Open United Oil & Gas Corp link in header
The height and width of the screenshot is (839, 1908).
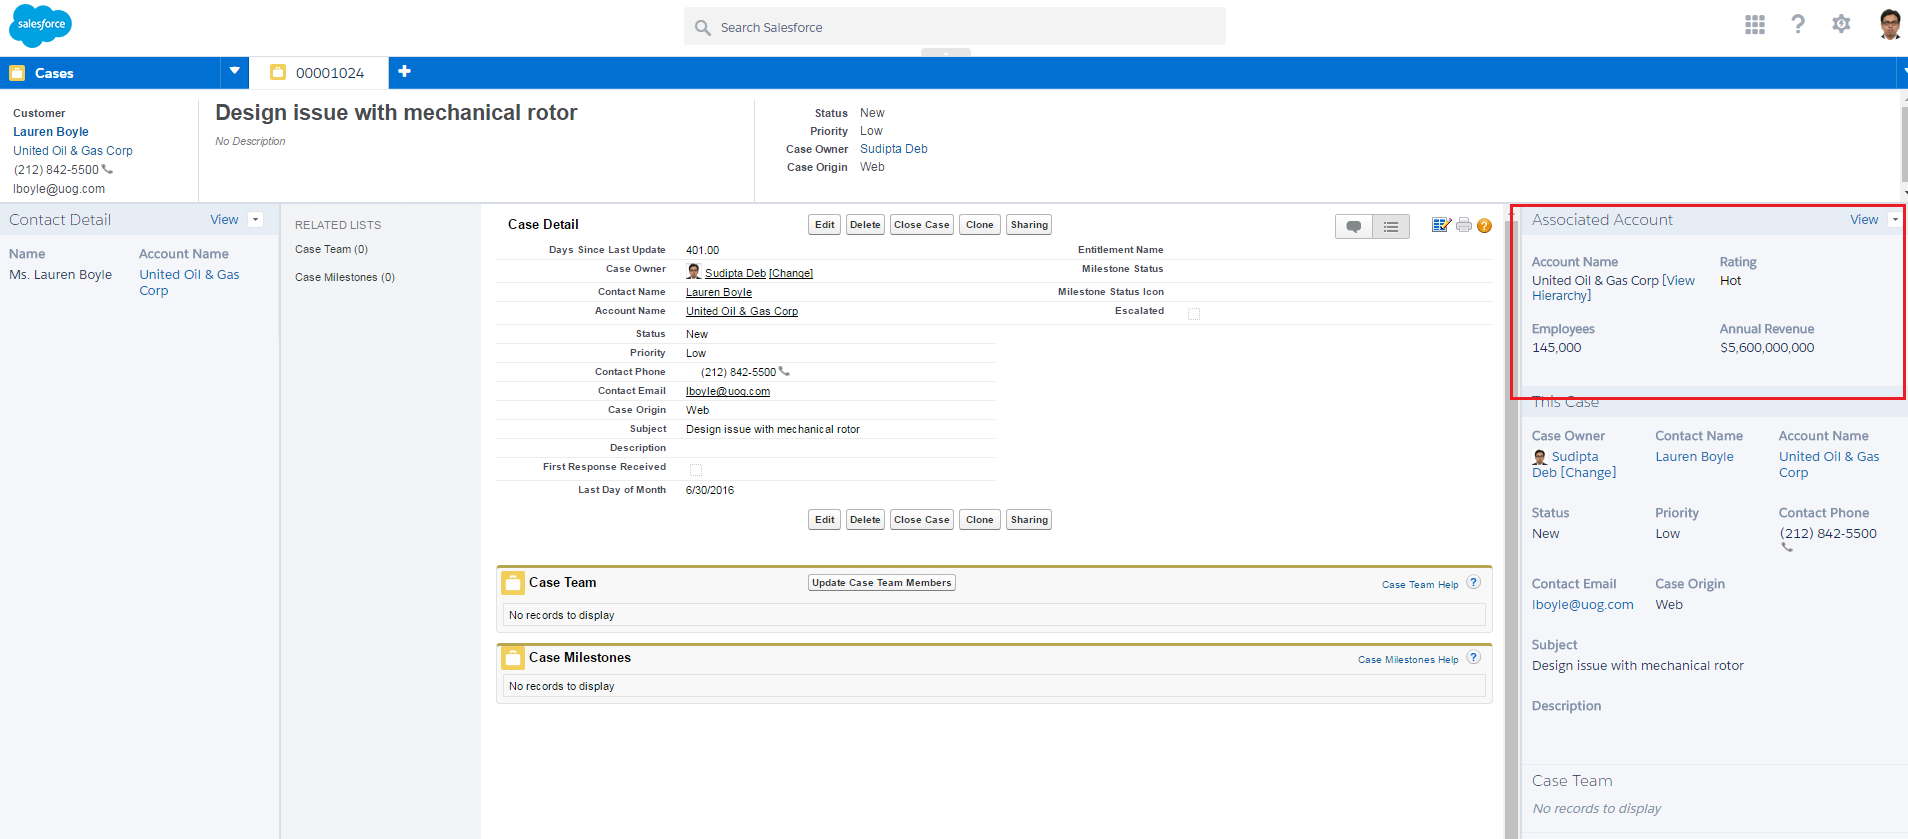(x=73, y=151)
